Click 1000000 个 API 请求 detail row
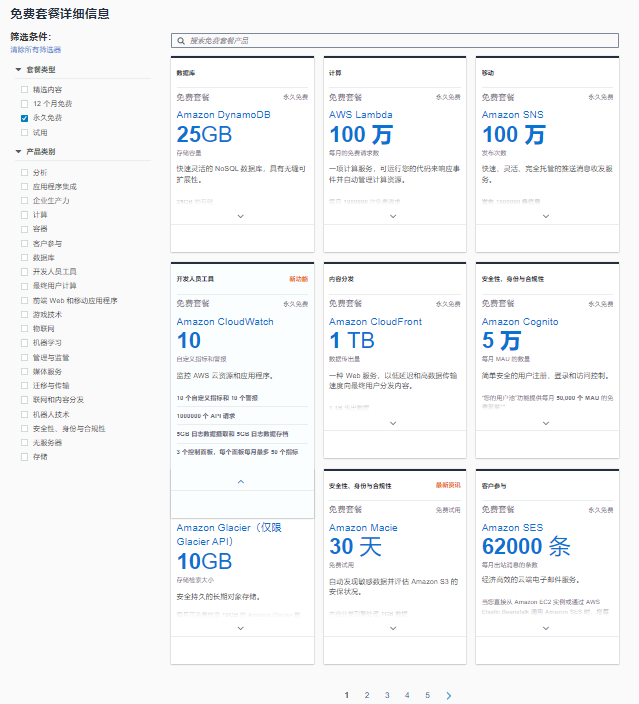This screenshot has width=639, height=704. [x=206, y=416]
